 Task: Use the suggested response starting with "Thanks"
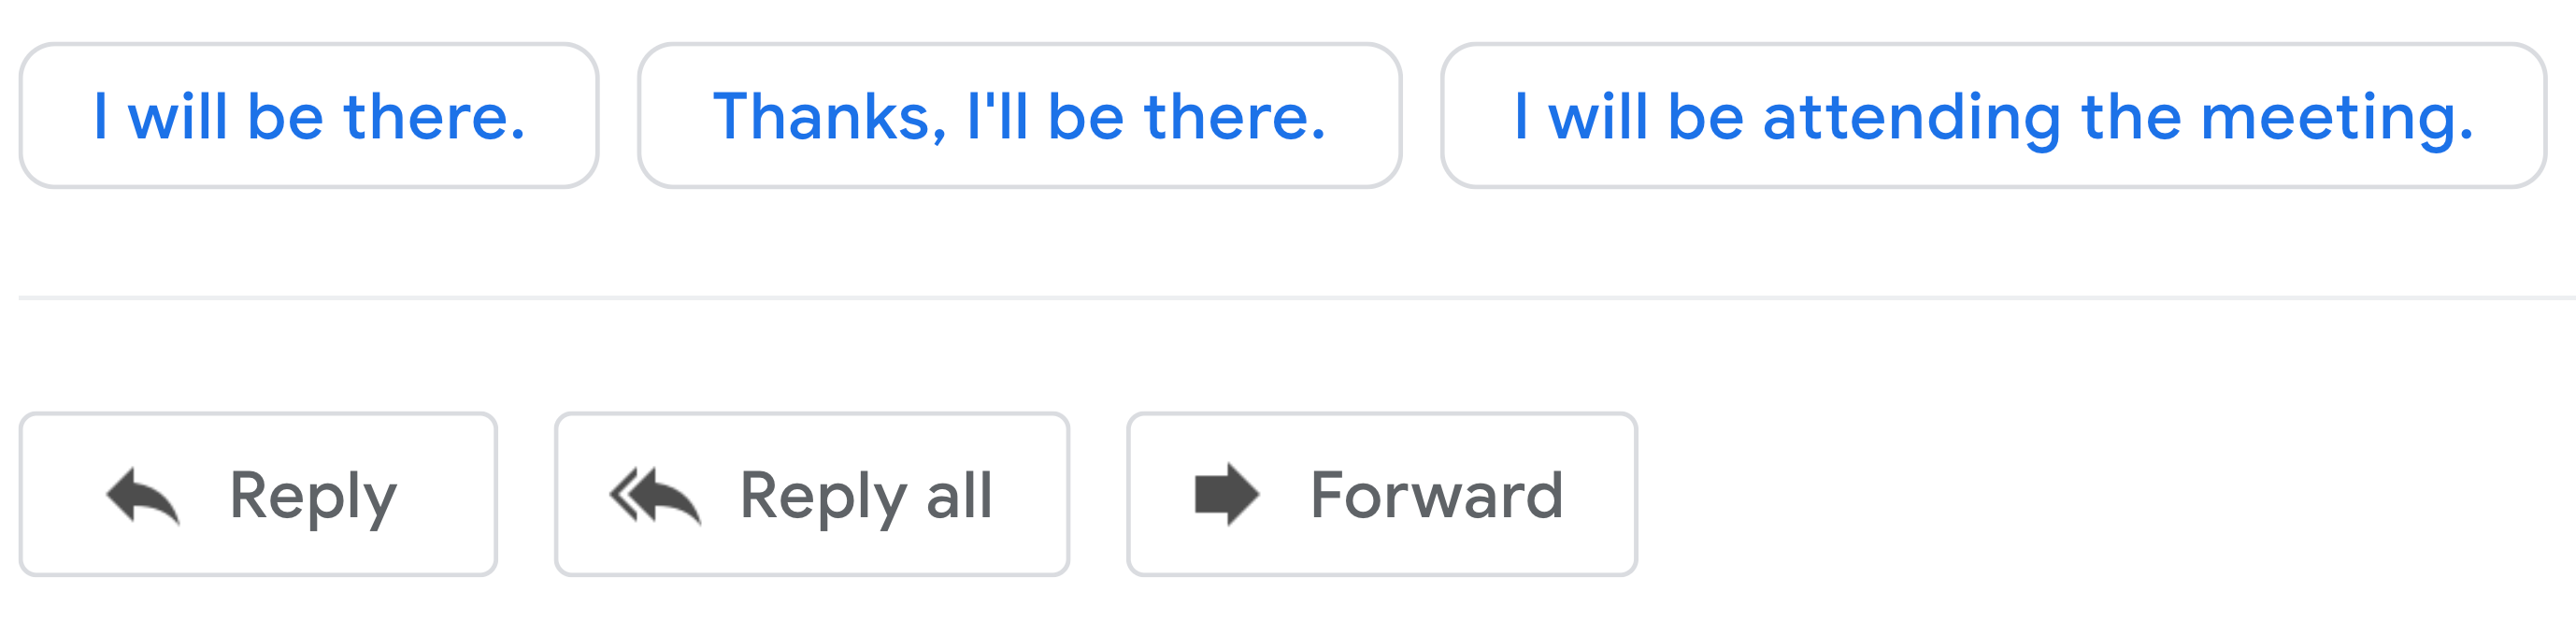click(x=1019, y=116)
